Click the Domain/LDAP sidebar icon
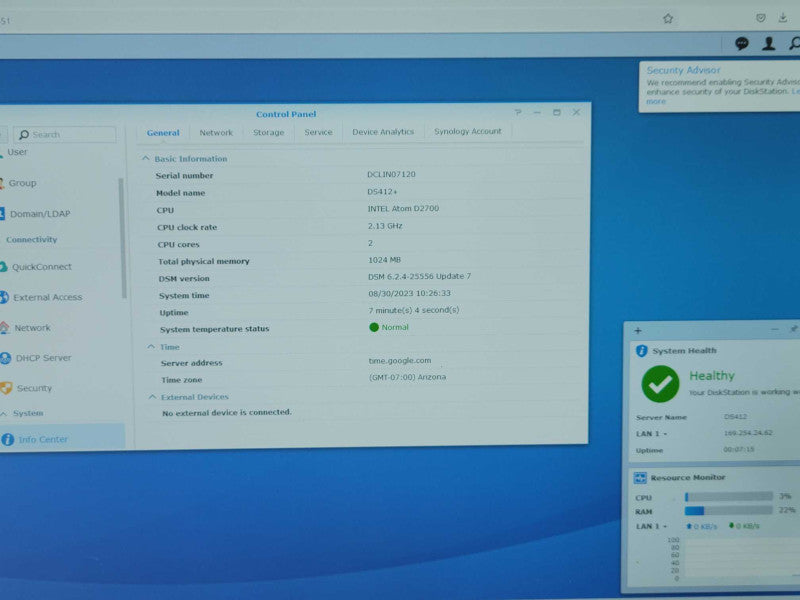 point(2,213)
